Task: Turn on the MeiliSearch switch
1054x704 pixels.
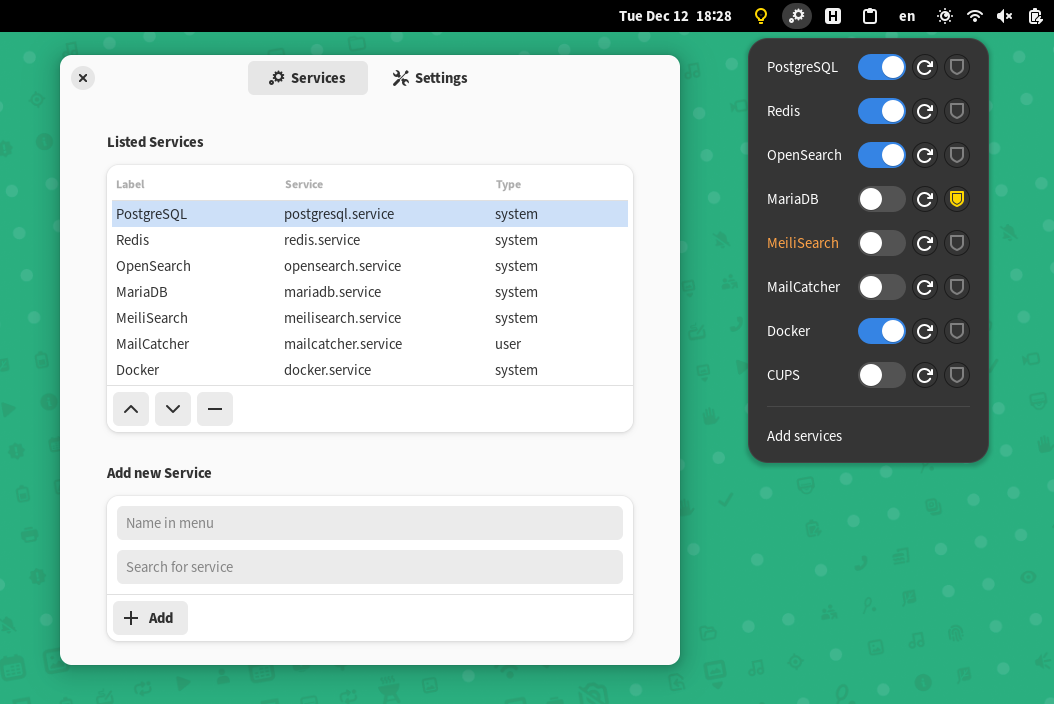Action: pos(882,243)
